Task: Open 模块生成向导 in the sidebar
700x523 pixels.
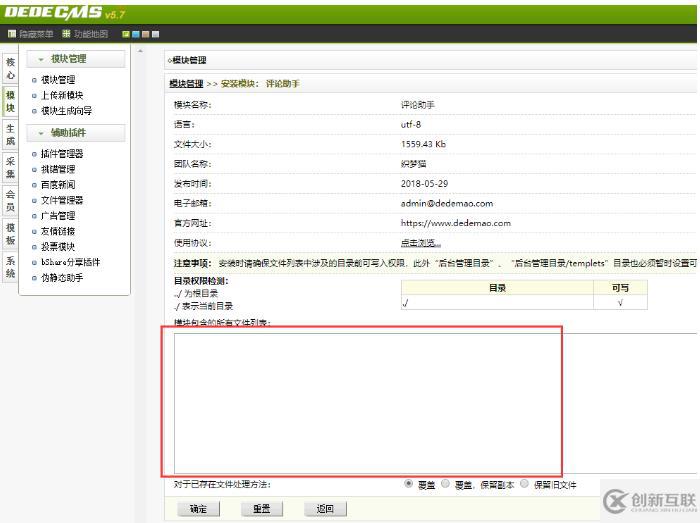Action: tap(67, 111)
